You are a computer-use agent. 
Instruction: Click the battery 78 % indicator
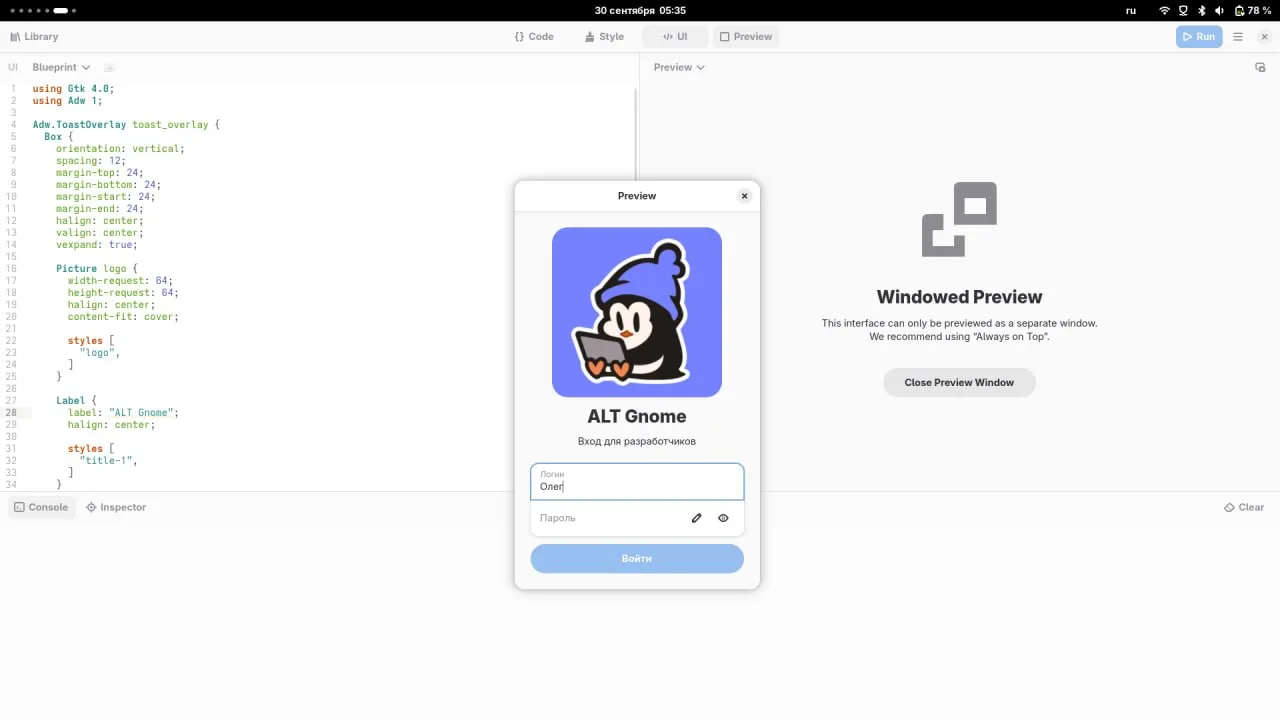(x=1253, y=10)
